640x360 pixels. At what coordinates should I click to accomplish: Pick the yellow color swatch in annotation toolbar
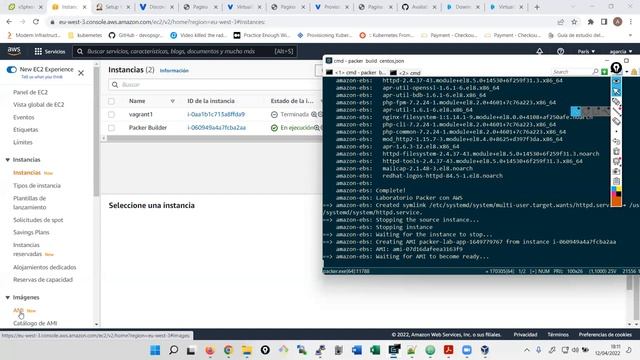coord(619,189)
